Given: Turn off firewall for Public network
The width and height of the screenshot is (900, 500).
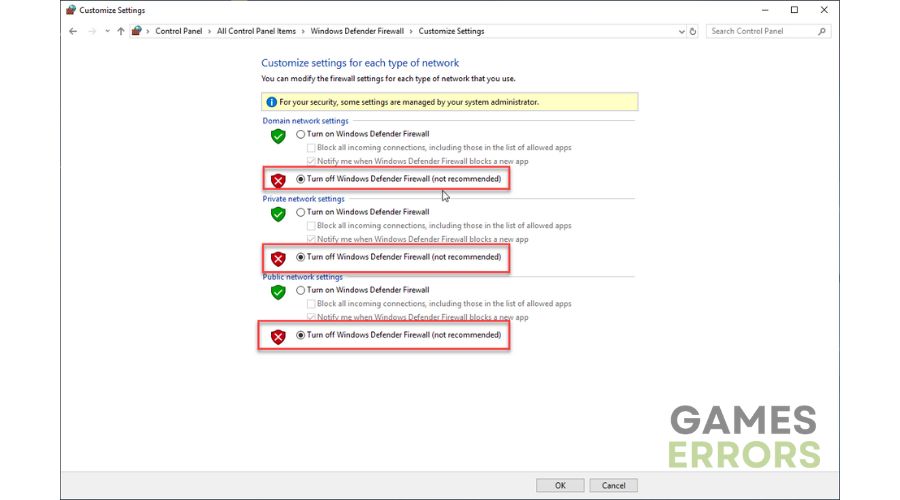Looking at the screenshot, I should [300, 335].
